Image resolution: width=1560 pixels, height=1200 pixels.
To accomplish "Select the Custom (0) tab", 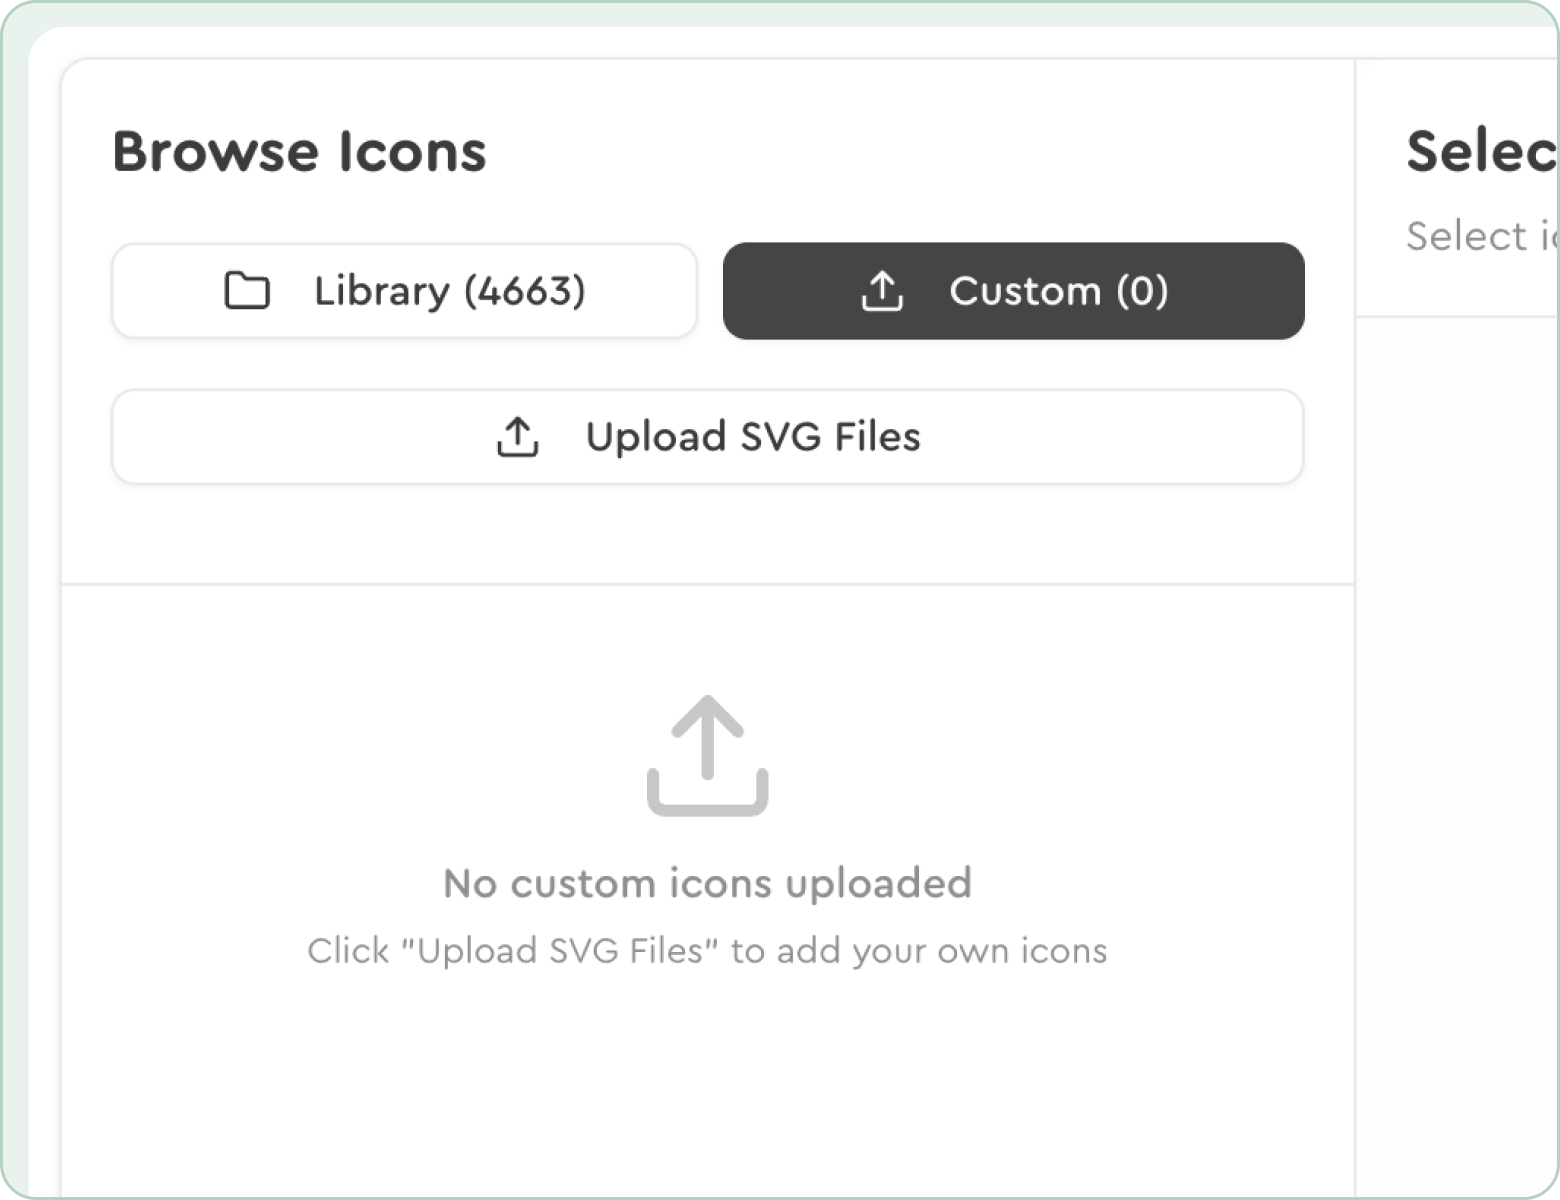I will tap(1013, 291).
